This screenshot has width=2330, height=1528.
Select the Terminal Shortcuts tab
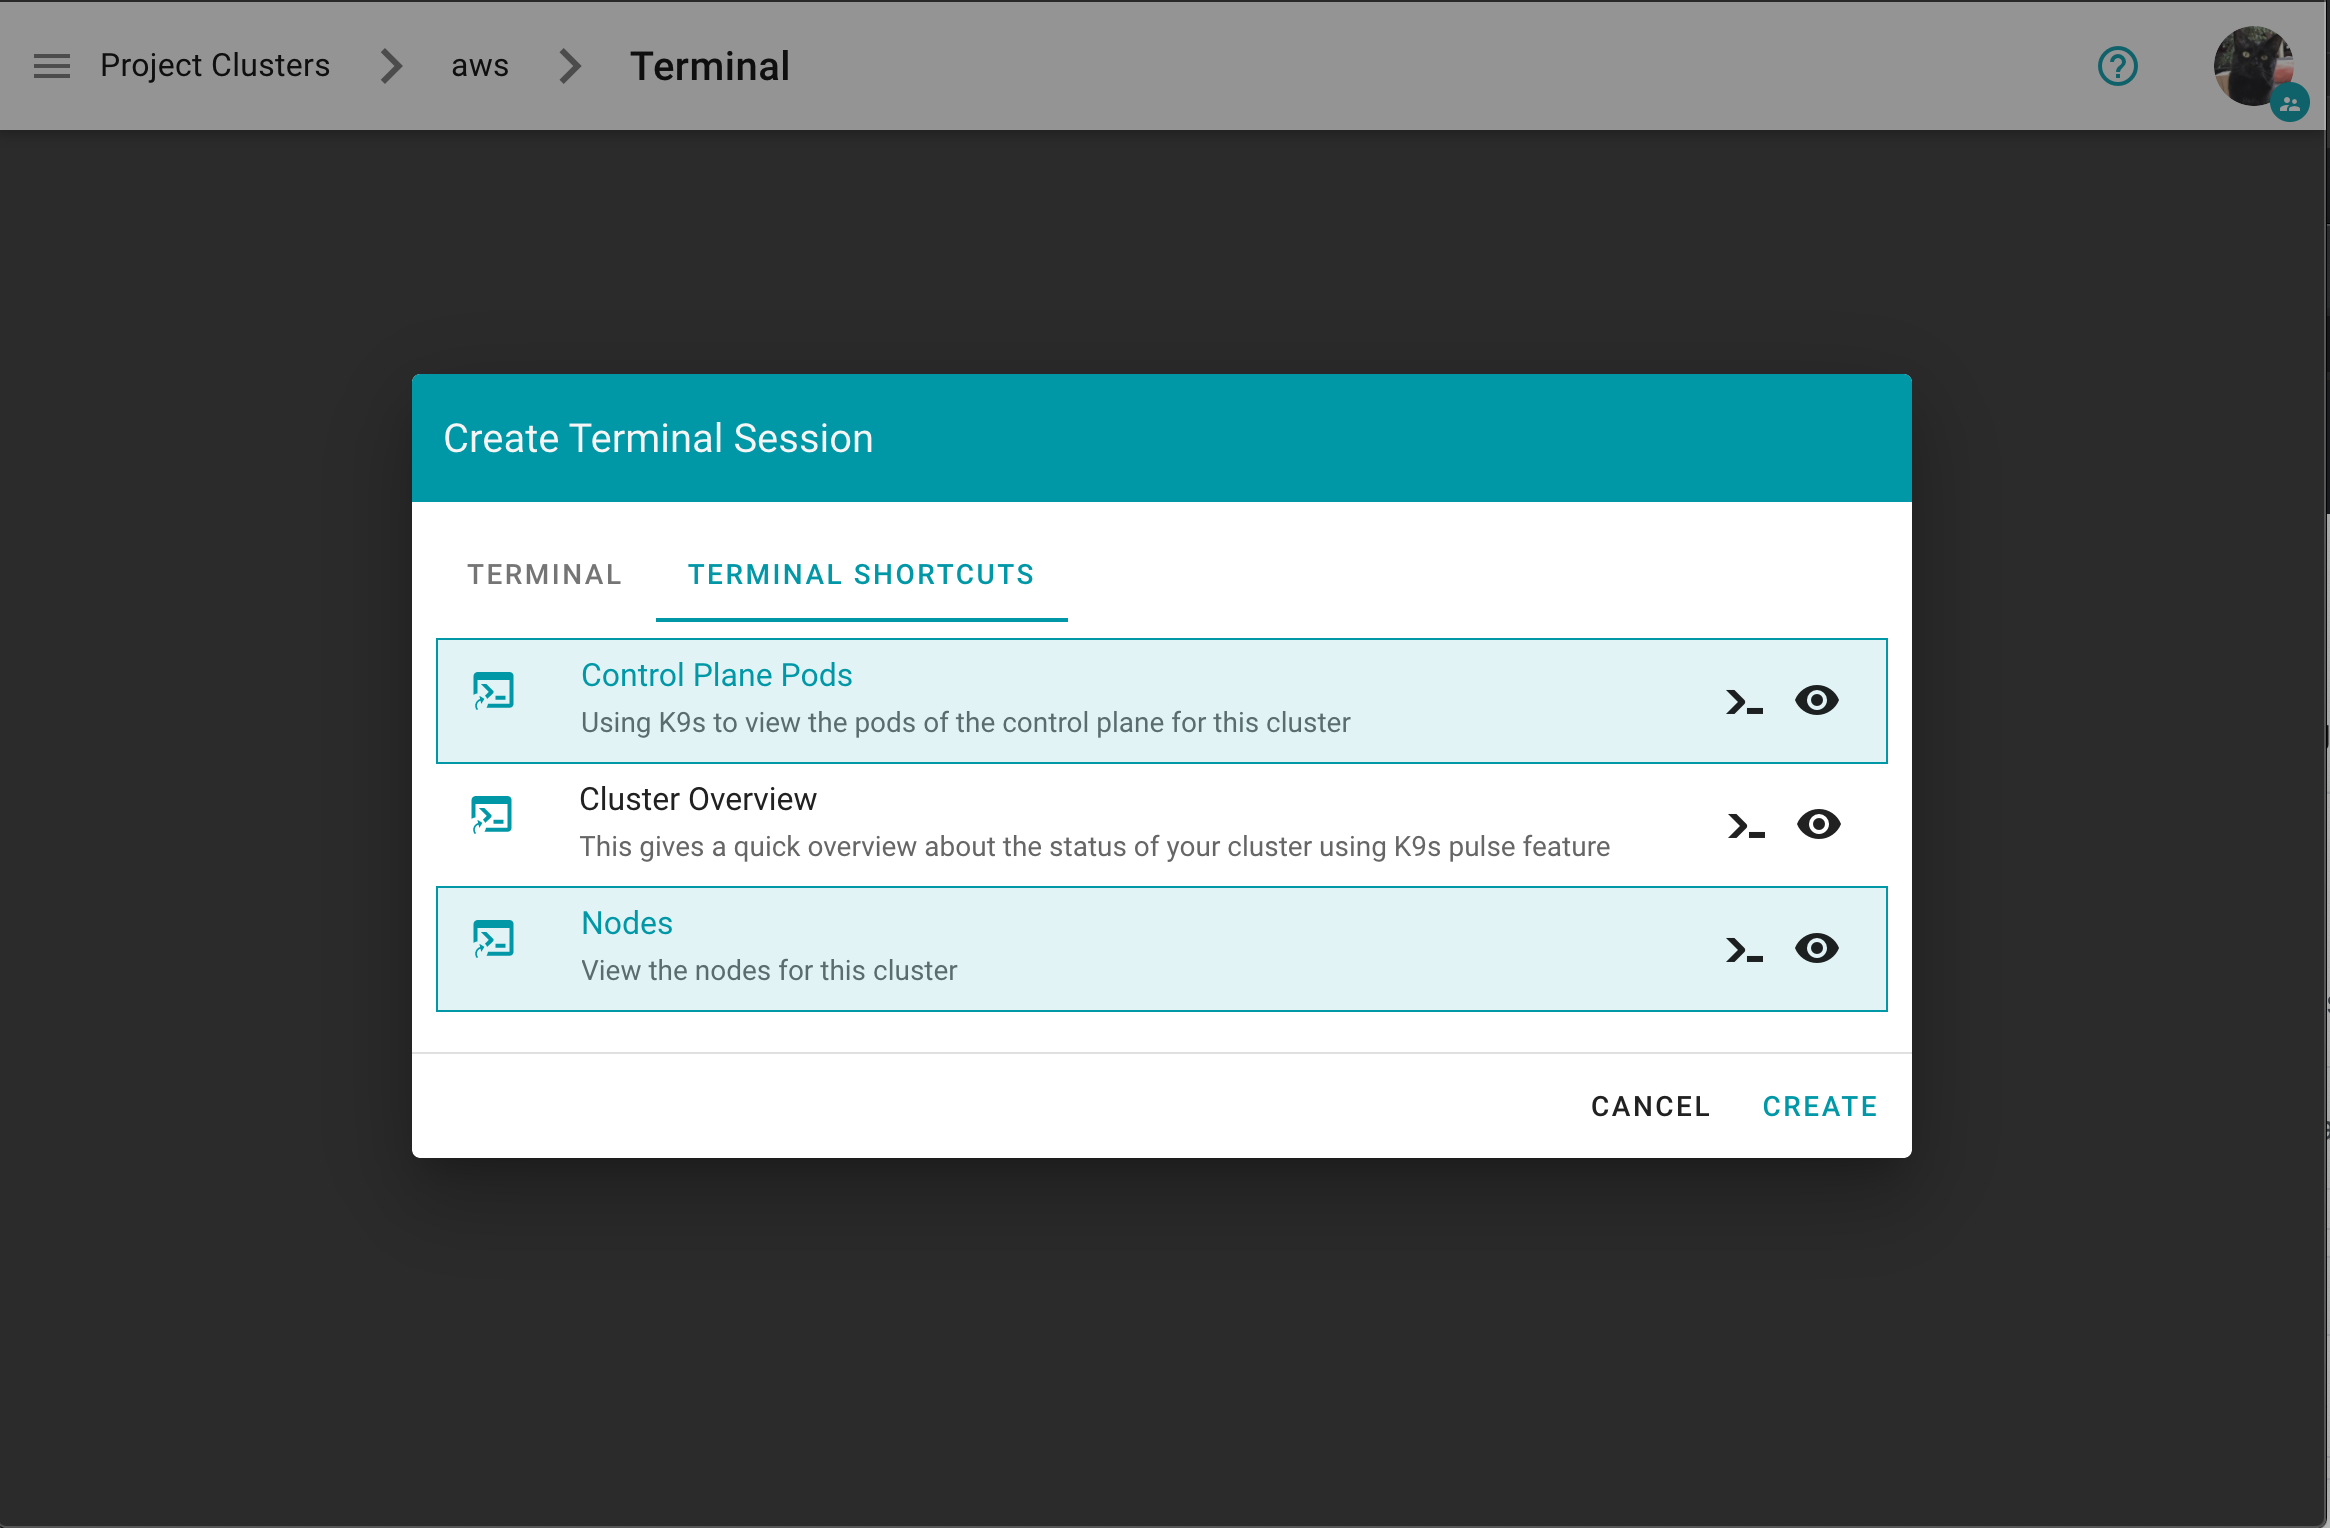[861, 574]
